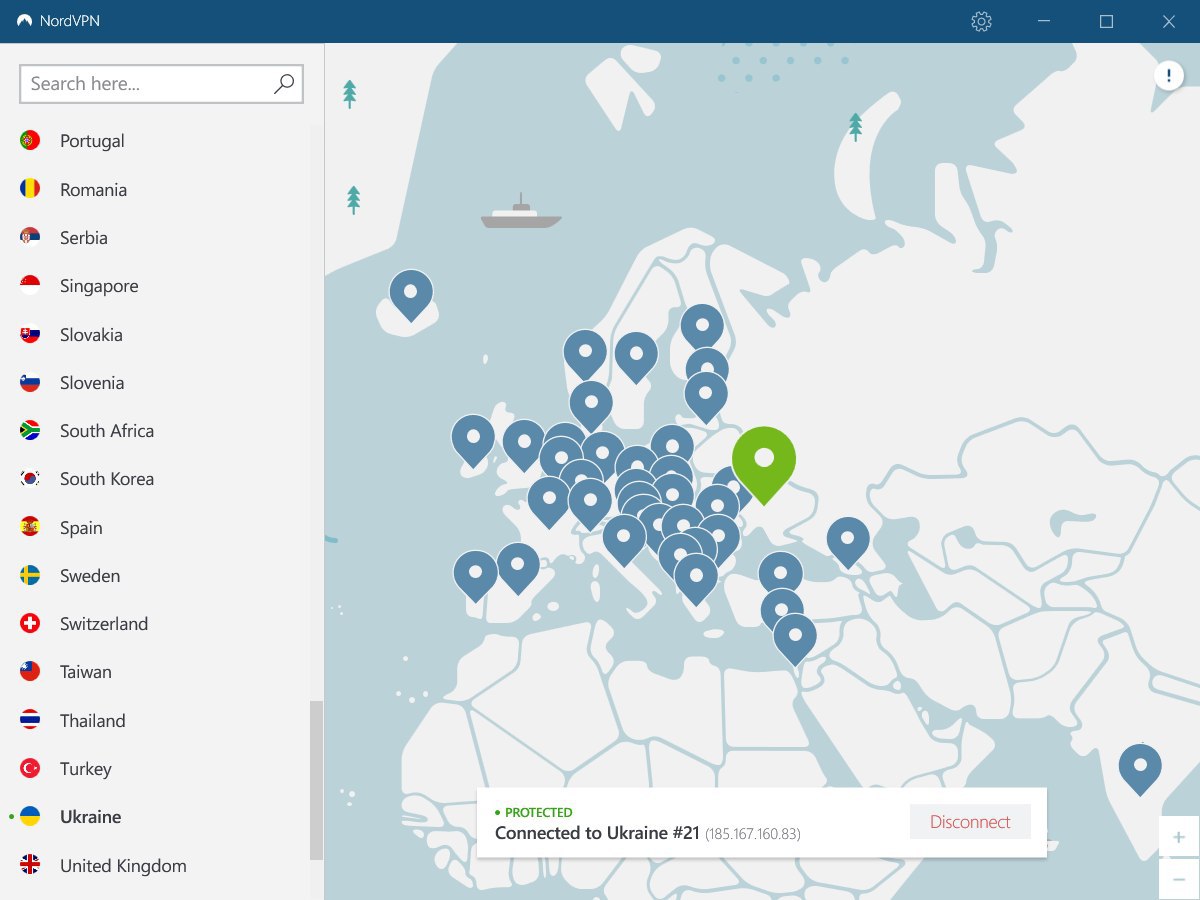1200x900 pixels.
Task: Select the green Ukraine map pin
Action: 764,464
